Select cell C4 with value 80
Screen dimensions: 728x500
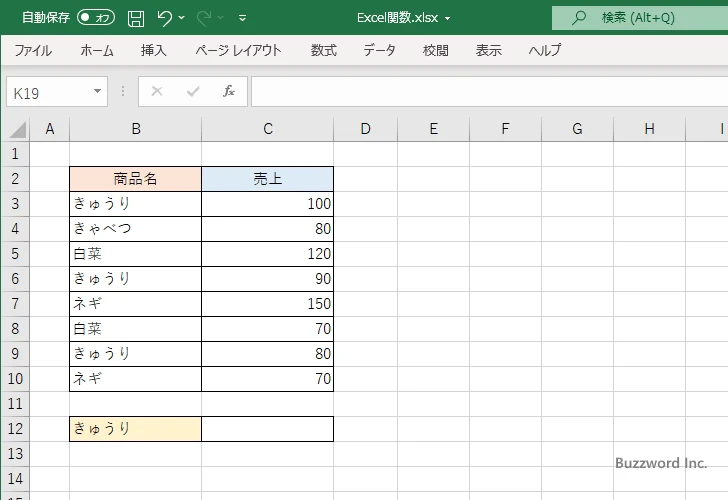click(267, 229)
